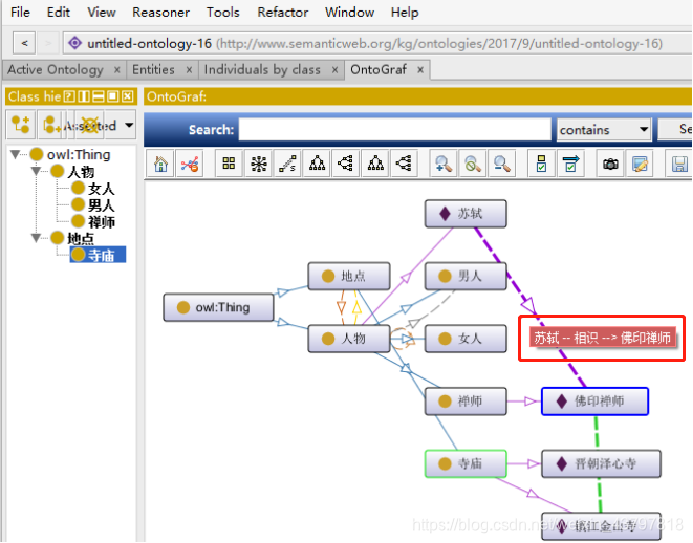This screenshot has height=543, width=693.
Task: Split Class hierarchy panel horizontally
Action: 99,96
